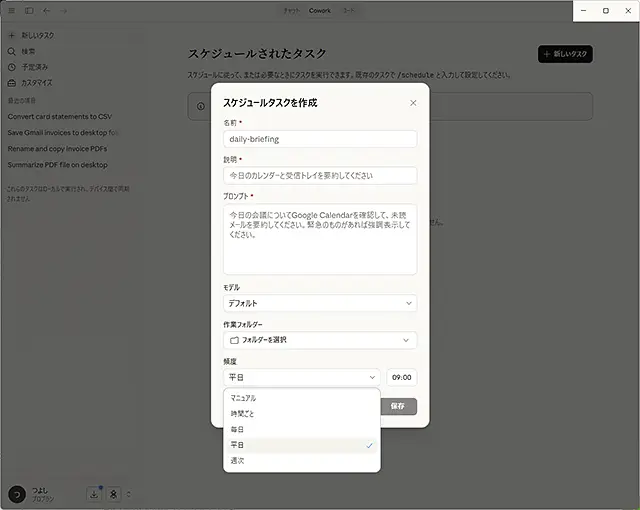The image size is (640, 510).
Task: Close the スケジュールタスクを作成 dialog
Action: pos(413,103)
